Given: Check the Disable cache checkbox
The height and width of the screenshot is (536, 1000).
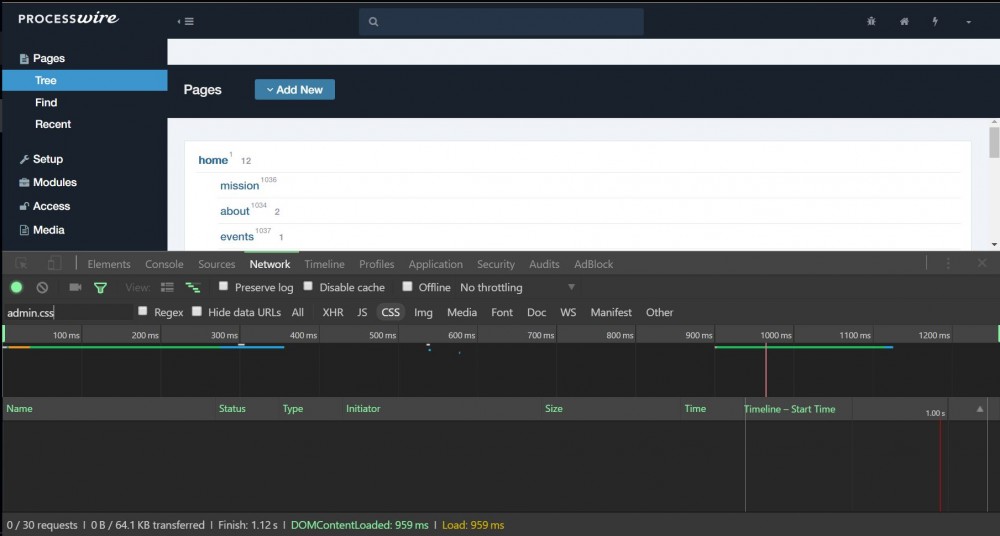Looking at the screenshot, I should tap(308, 287).
